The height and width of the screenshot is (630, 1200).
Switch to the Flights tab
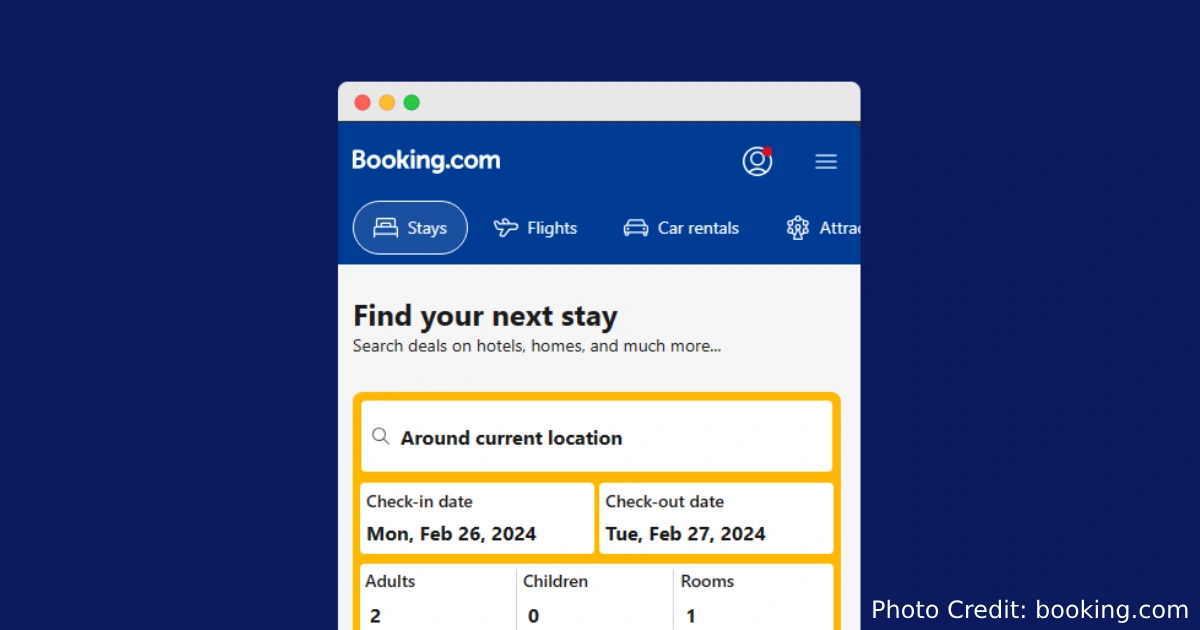click(x=536, y=227)
